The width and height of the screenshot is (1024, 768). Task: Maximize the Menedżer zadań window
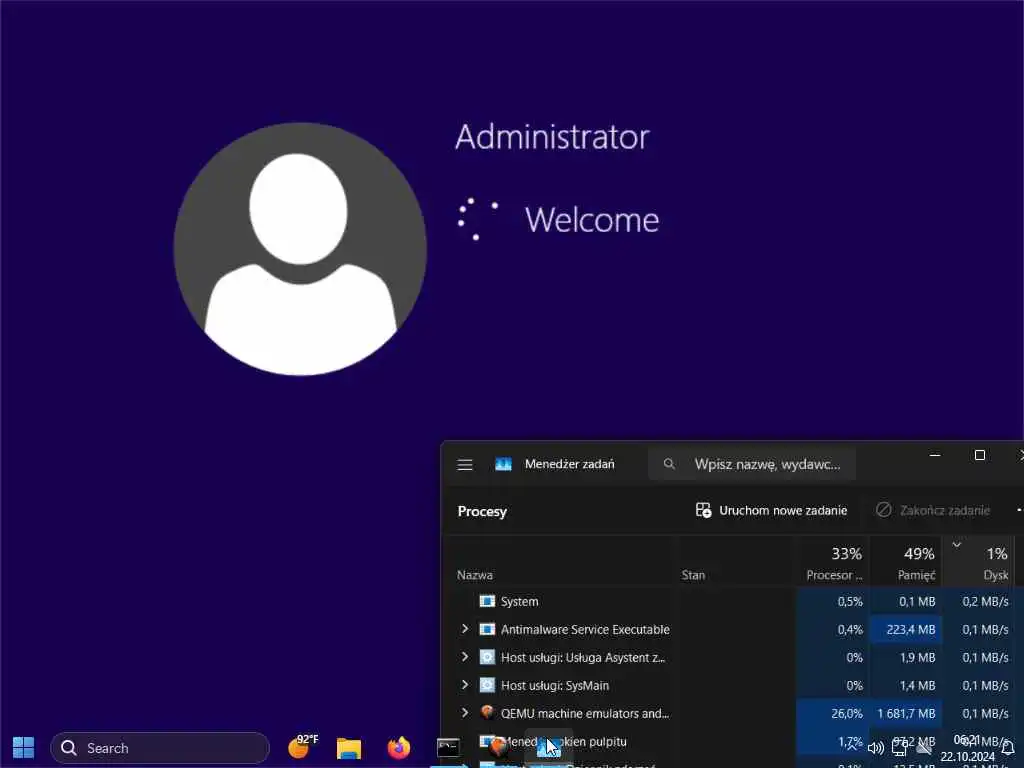(x=980, y=455)
